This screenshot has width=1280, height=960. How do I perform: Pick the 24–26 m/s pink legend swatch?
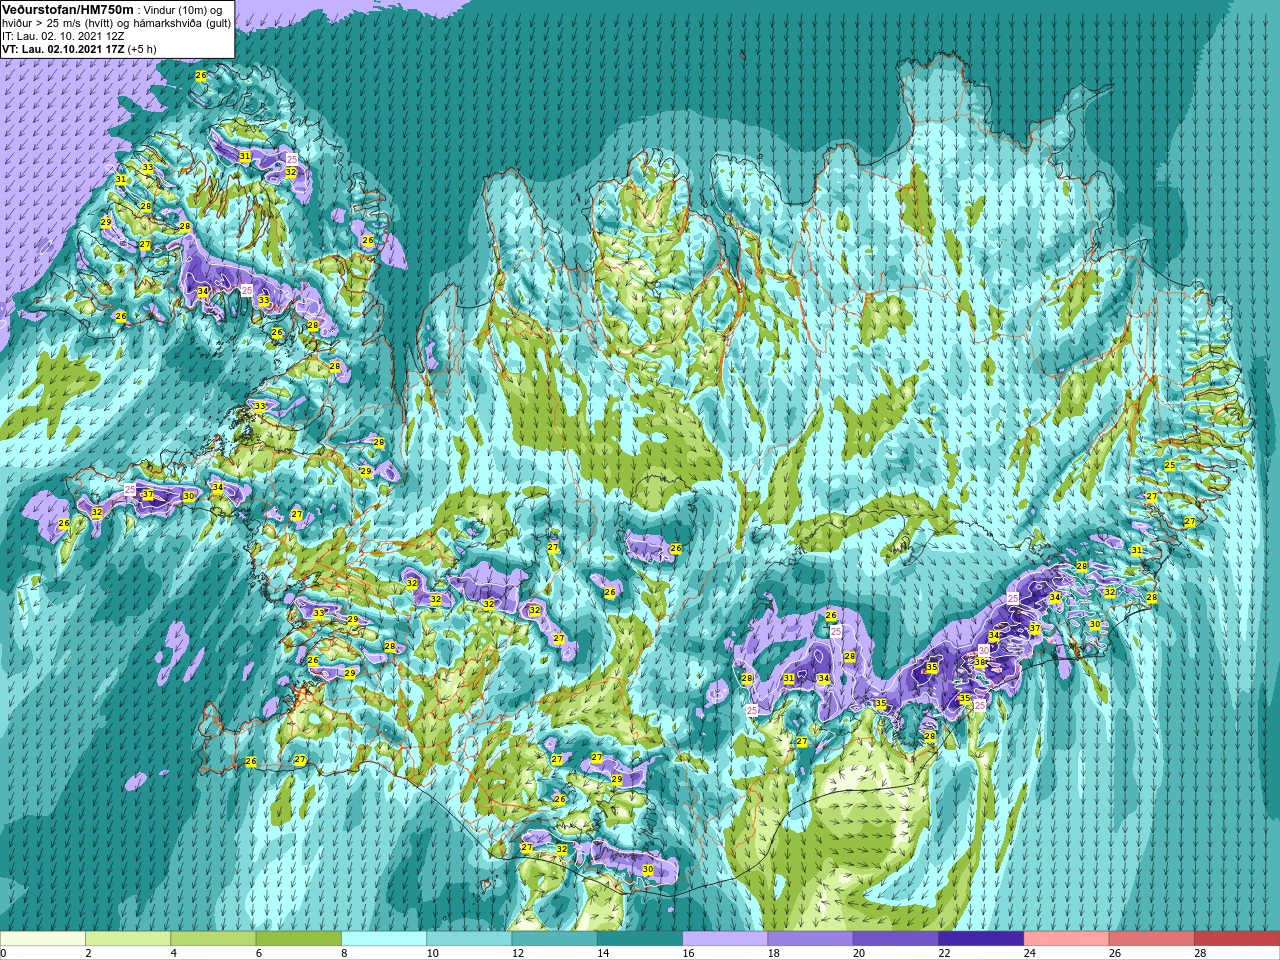tap(1066, 939)
